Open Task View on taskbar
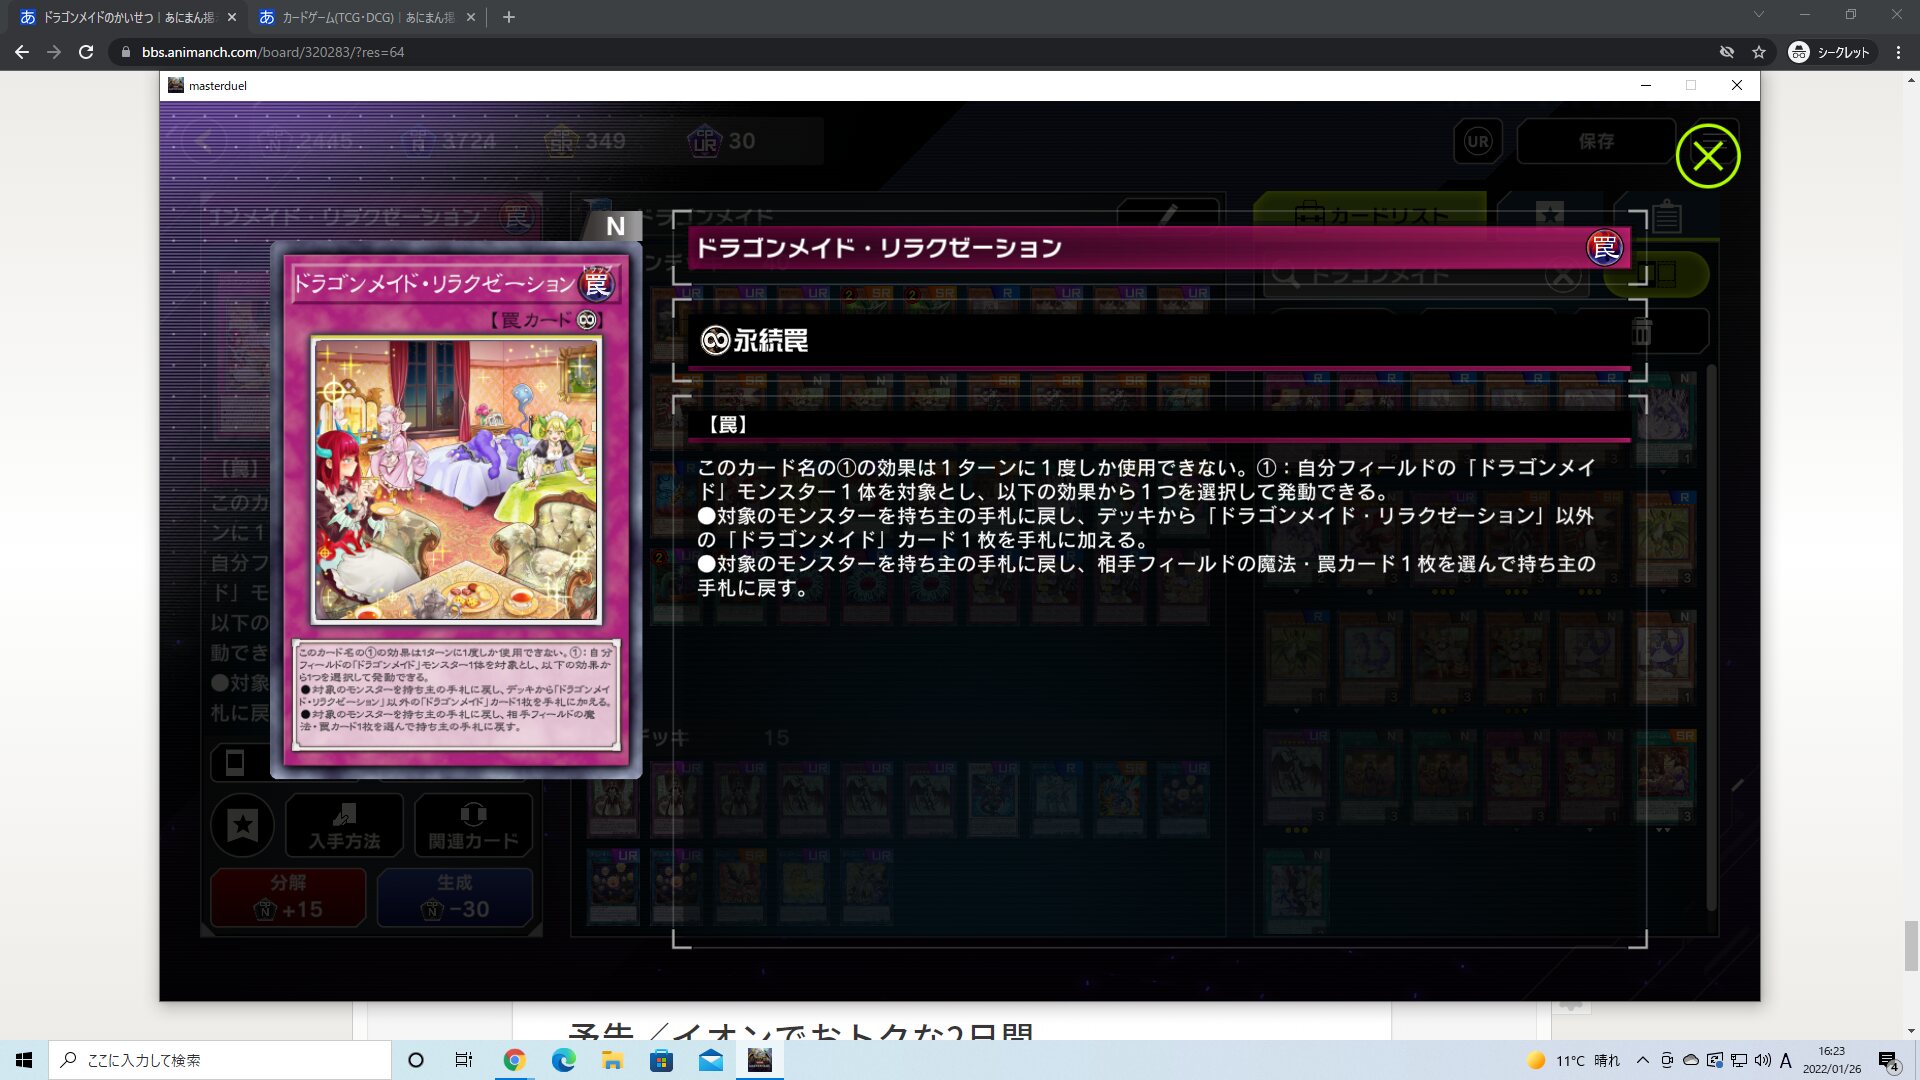The width and height of the screenshot is (1920, 1080). 464,1060
